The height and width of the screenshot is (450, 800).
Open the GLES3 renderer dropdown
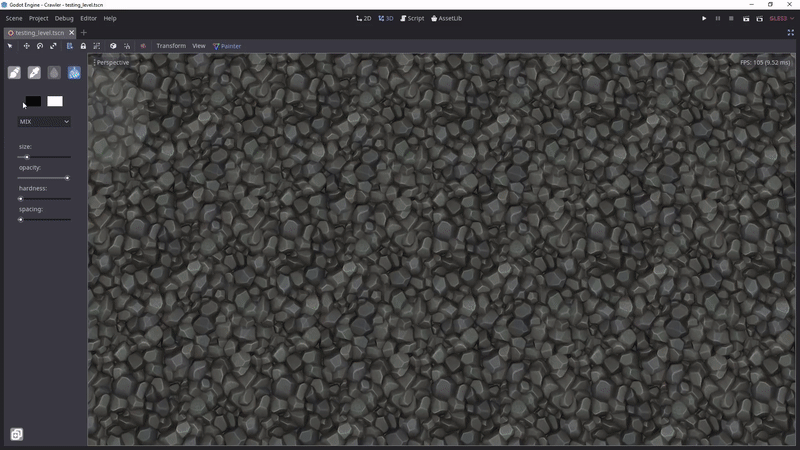click(x=781, y=18)
